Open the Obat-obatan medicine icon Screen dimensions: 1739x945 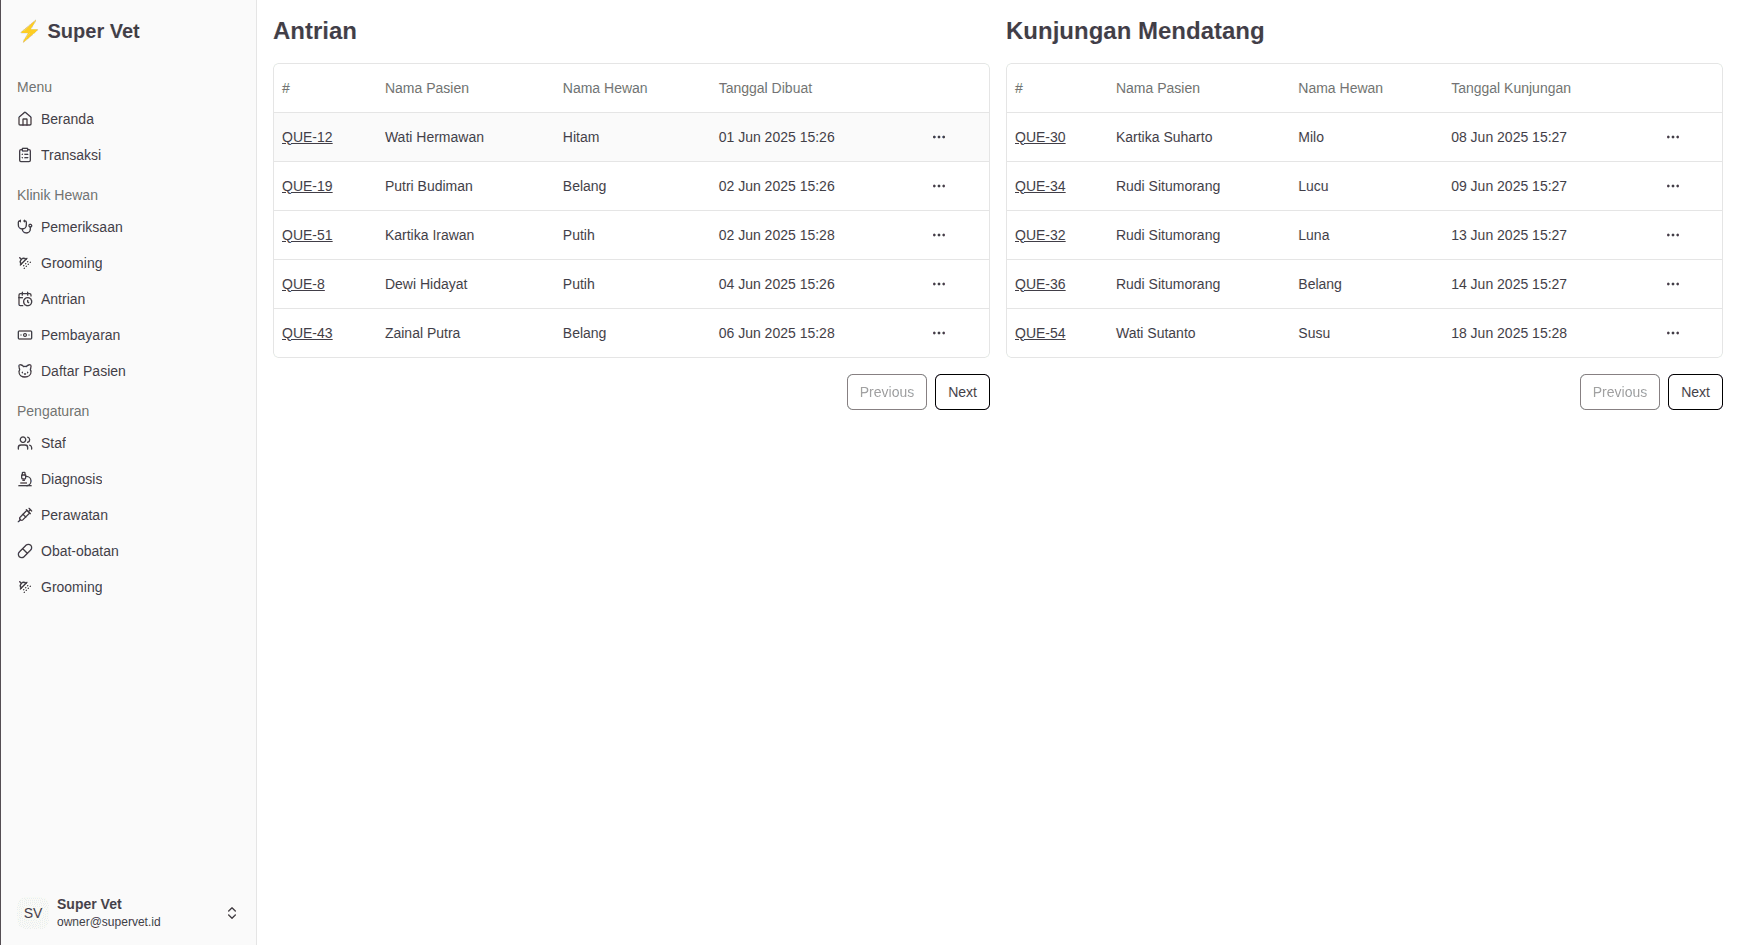(x=25, y=551)
